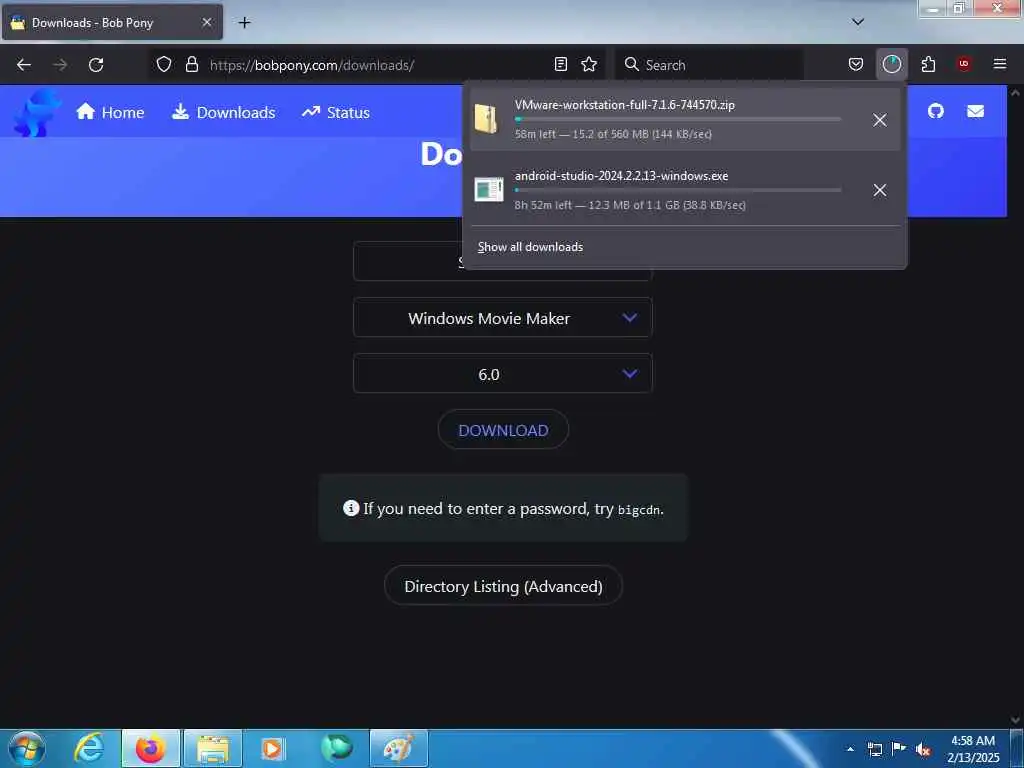Select the Downloads - Bob Pony tab

click(x=112, y=22)
